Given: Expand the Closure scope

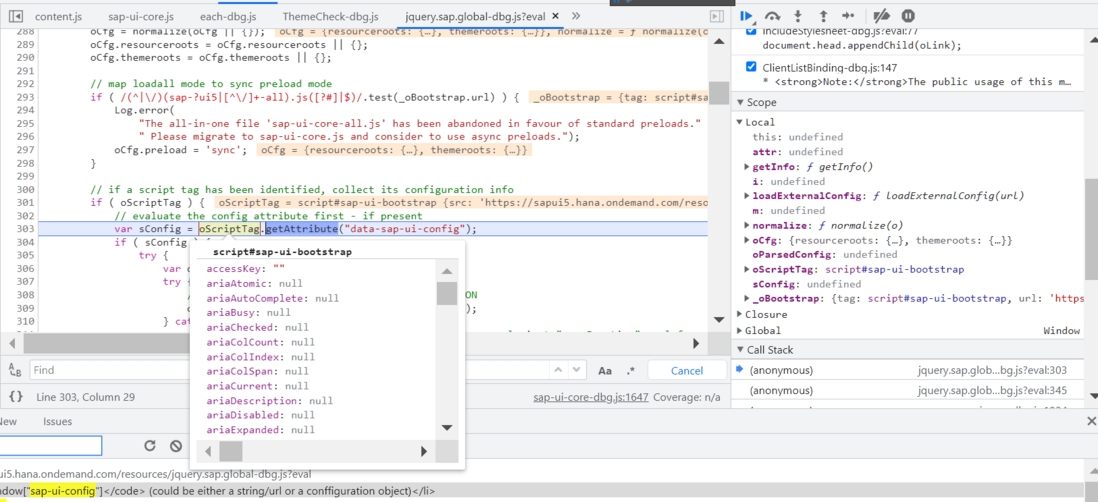Looking at the screenshot, I should [x=741, y=314].
